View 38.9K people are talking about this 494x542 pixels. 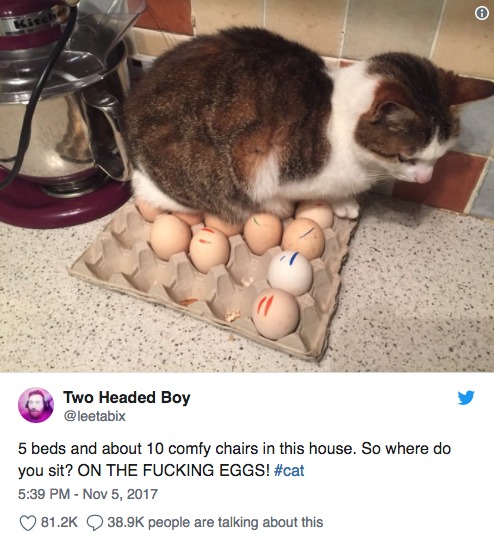point(215,522)
